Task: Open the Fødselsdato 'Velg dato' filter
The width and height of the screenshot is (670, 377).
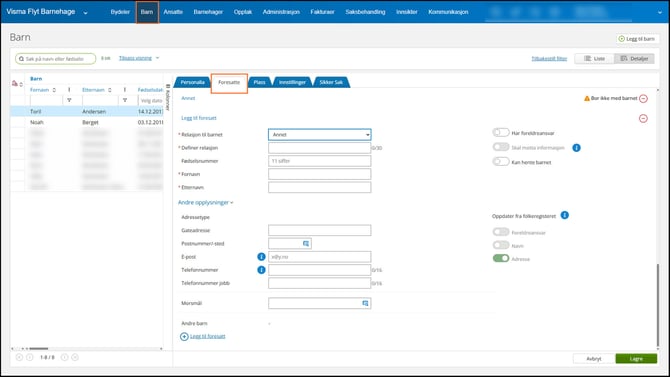Action: point(151,100)
